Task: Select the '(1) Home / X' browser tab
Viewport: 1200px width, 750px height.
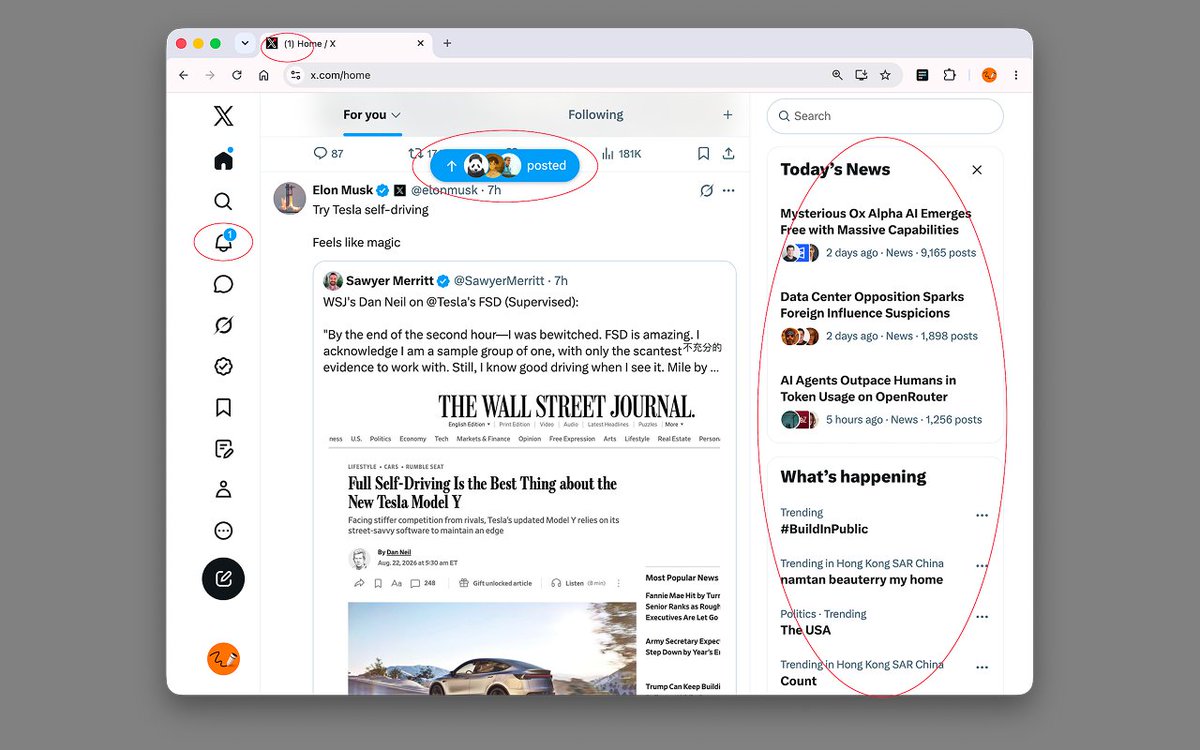Action: coord(346,43)
